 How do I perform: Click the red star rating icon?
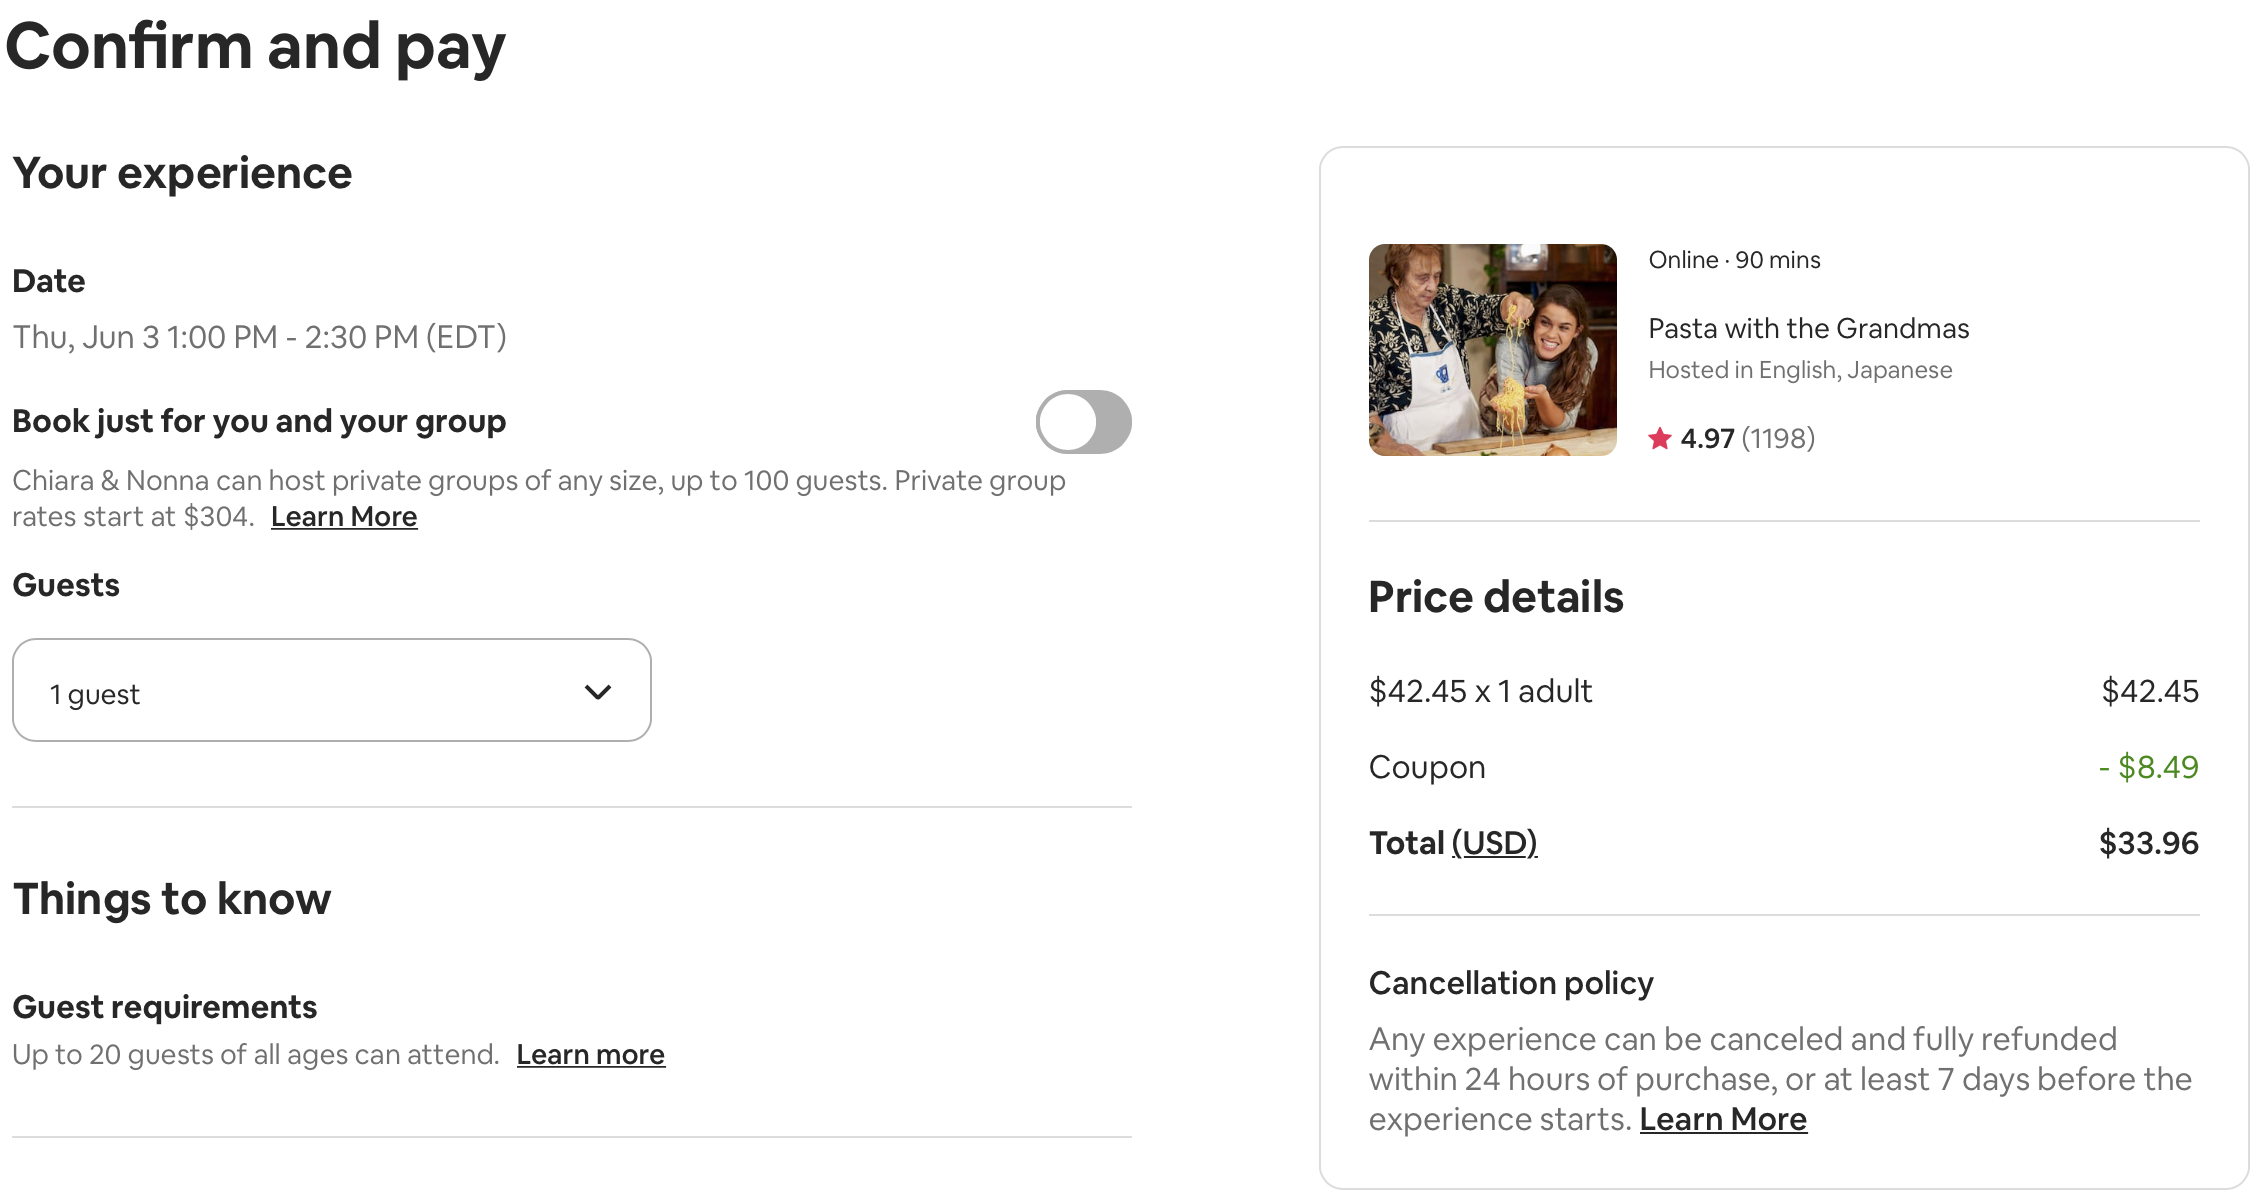pyautogui.click(x=1660, y=437)
